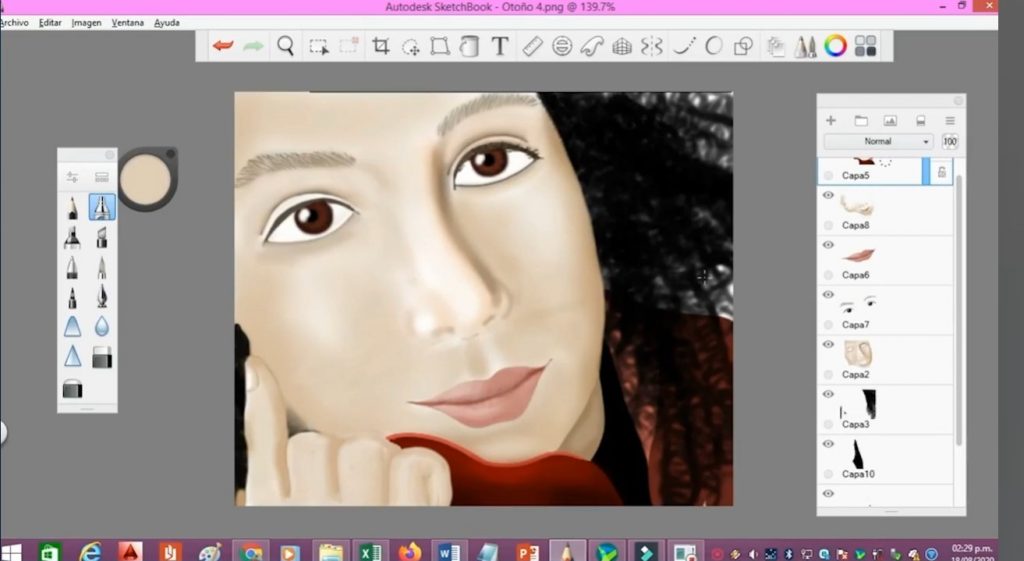Toggle visibility of layer Capa6
1024x561 pixels.
(x=828, y=245)
